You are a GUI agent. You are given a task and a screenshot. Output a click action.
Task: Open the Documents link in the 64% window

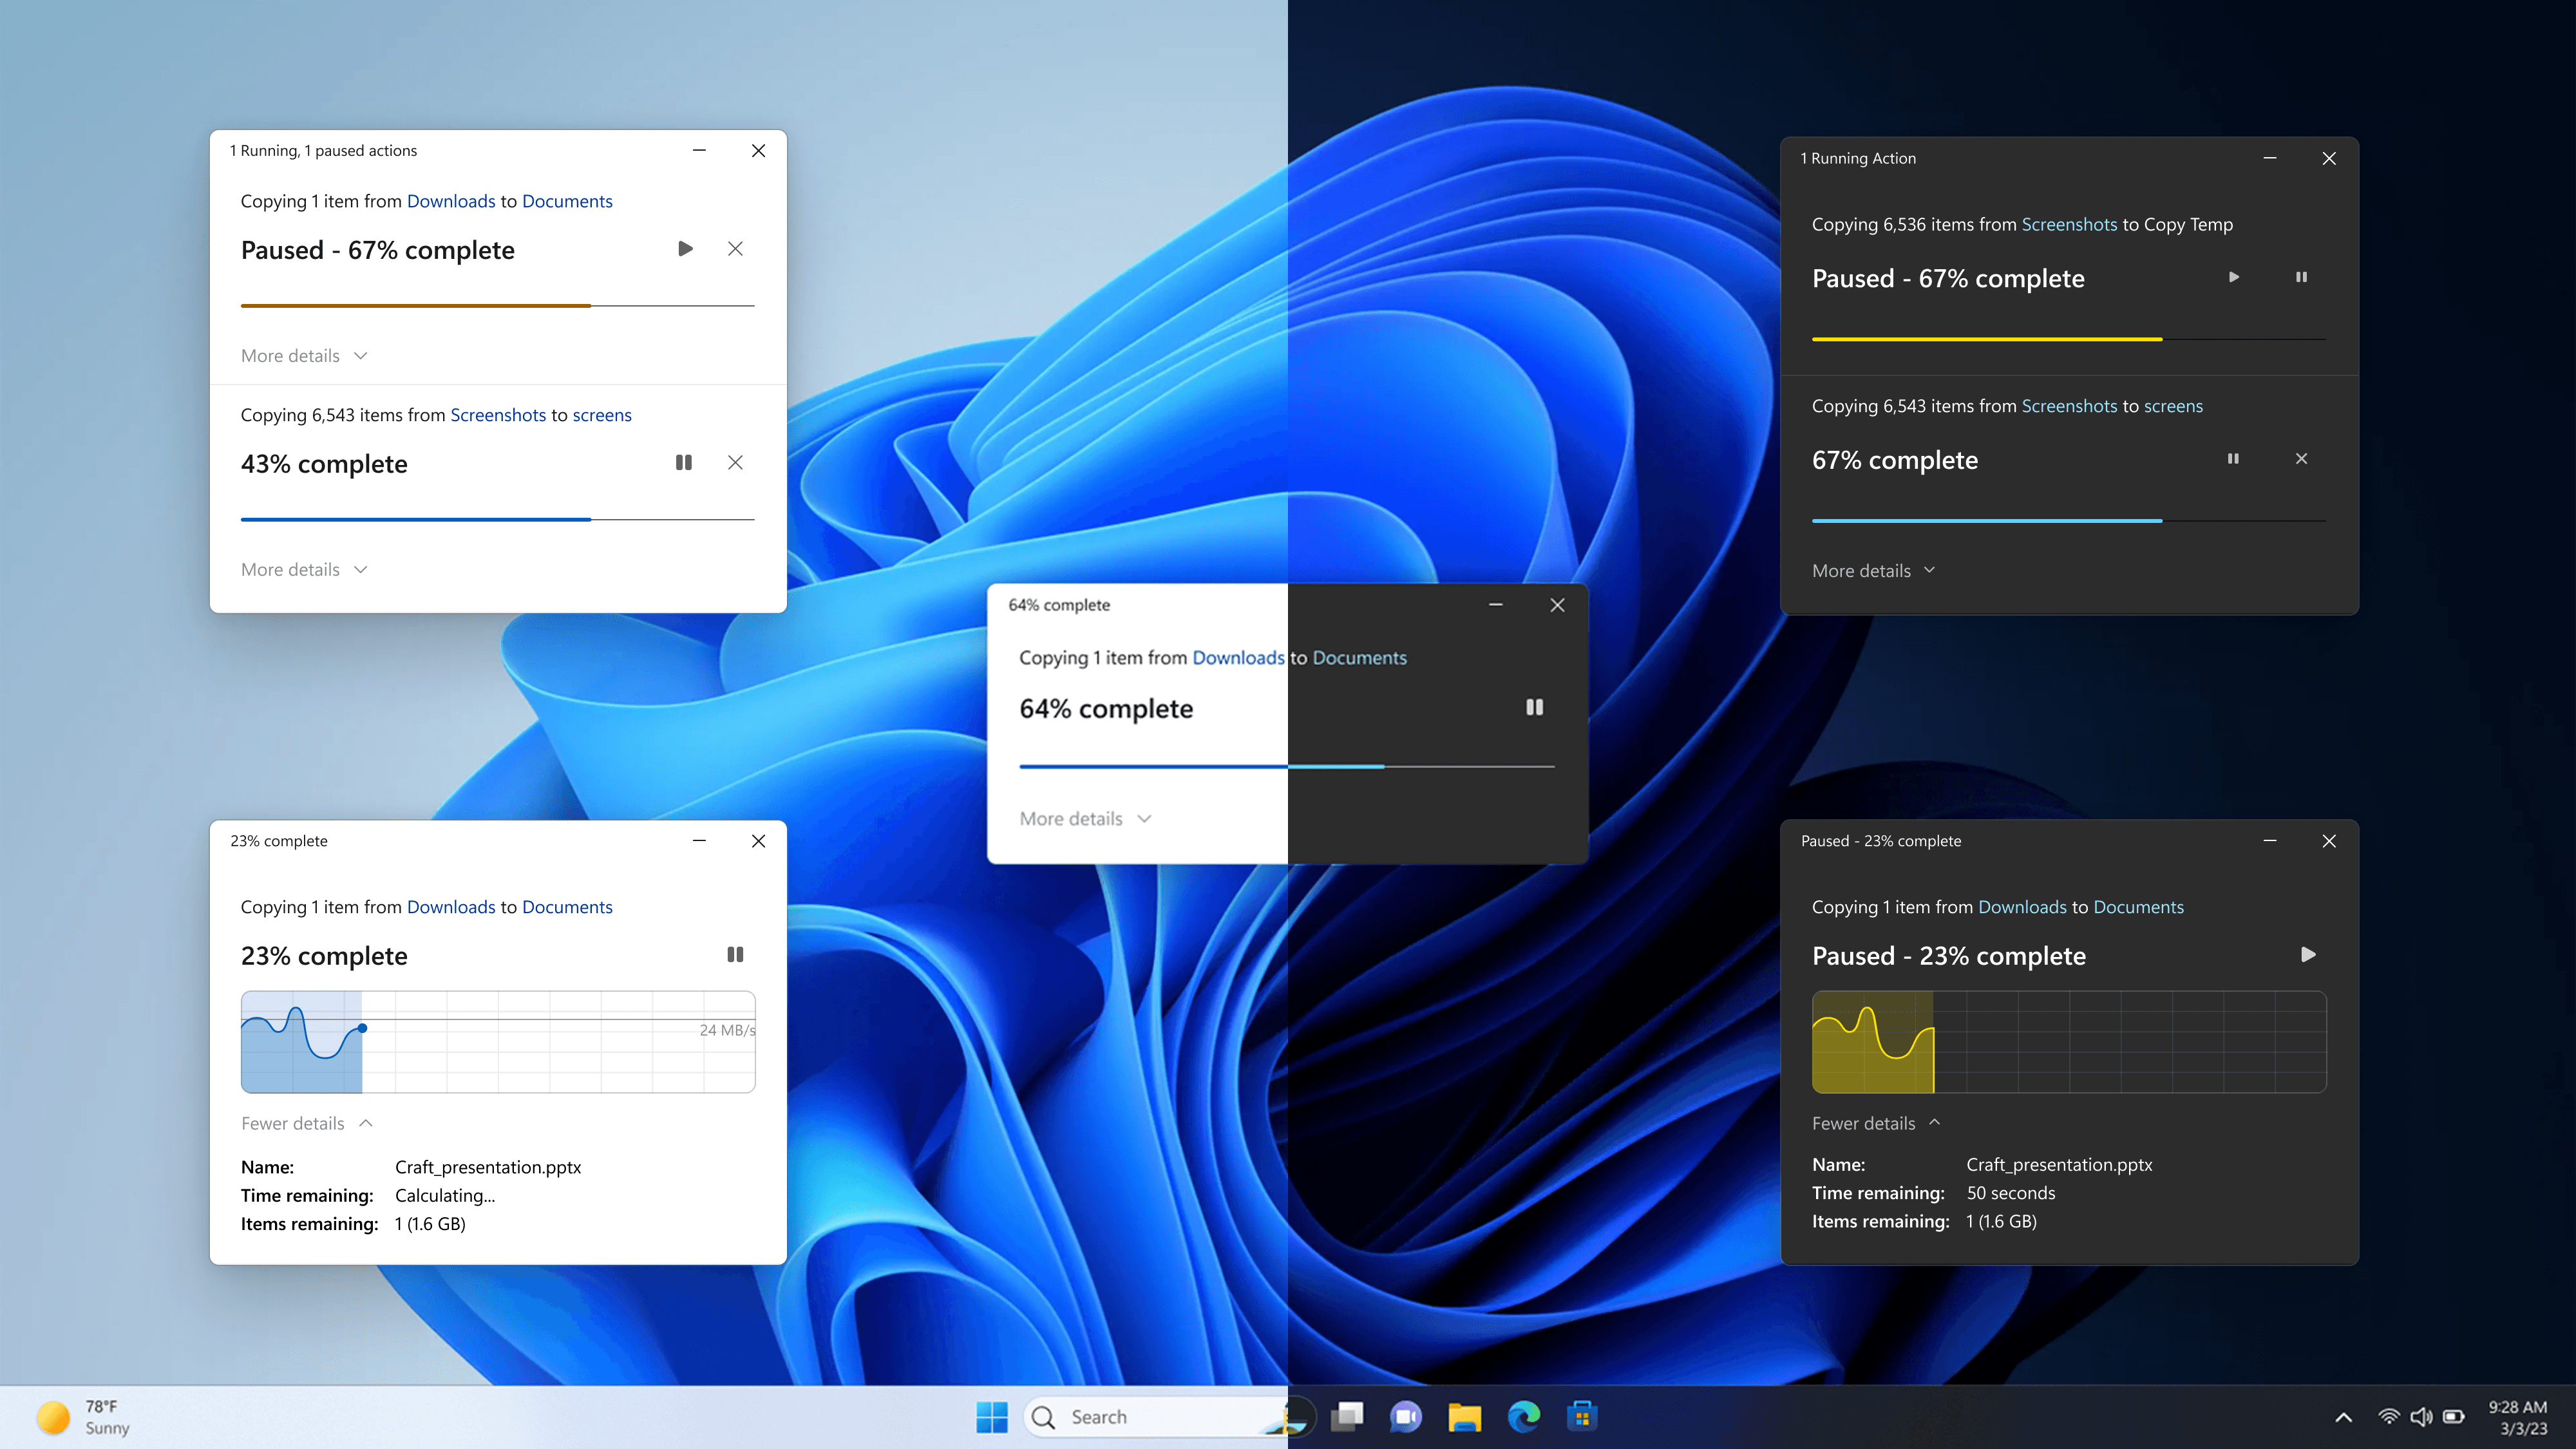point(1359,657)
